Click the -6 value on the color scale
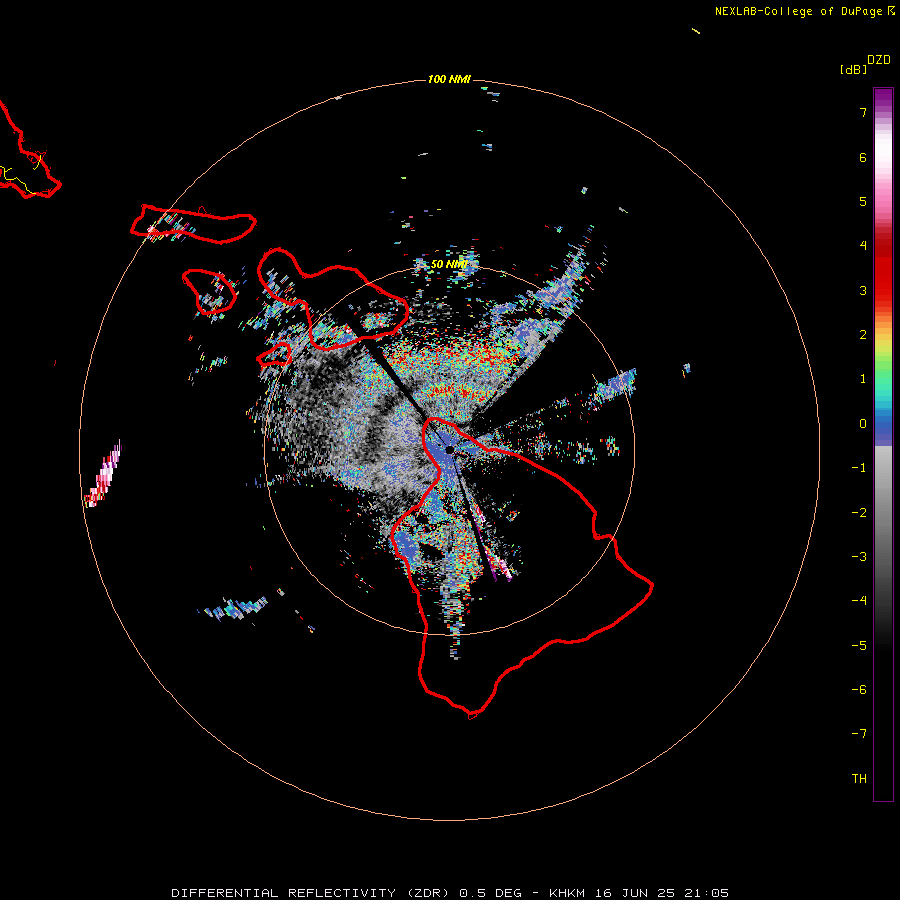The image size is (900, 900). click(859, 690)
